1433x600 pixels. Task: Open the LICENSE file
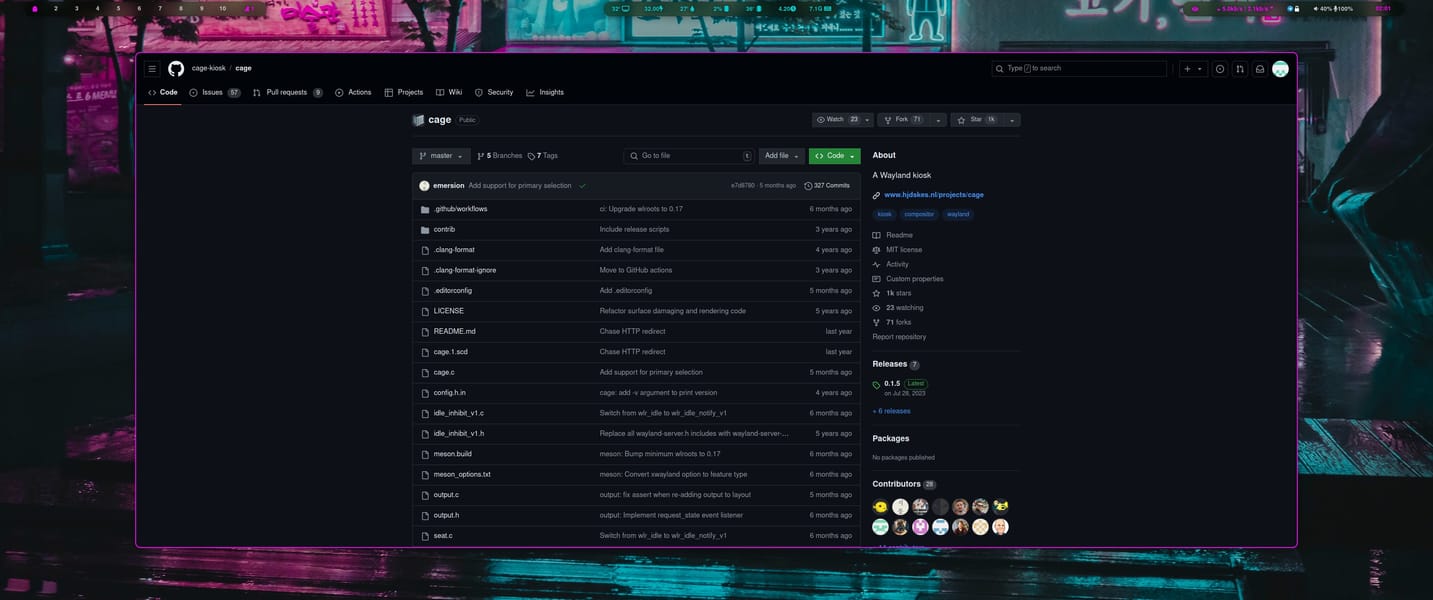pos(449,311)
